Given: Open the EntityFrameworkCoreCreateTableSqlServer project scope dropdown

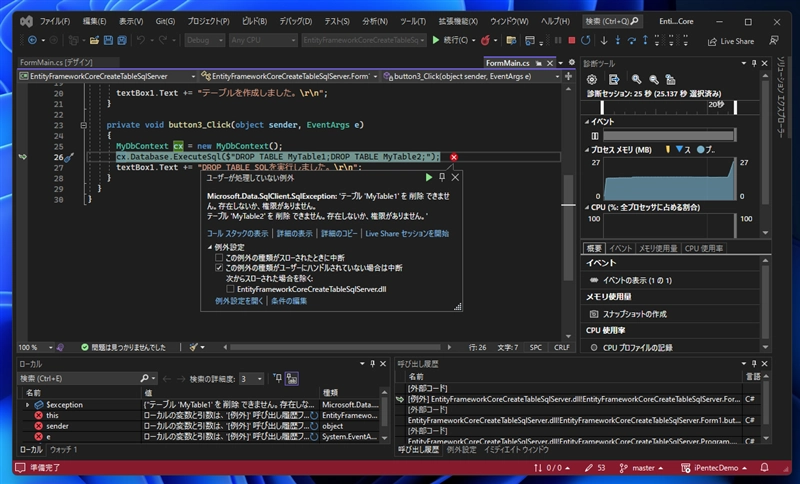Looking at the screenshot, I should tap(107, 76).
